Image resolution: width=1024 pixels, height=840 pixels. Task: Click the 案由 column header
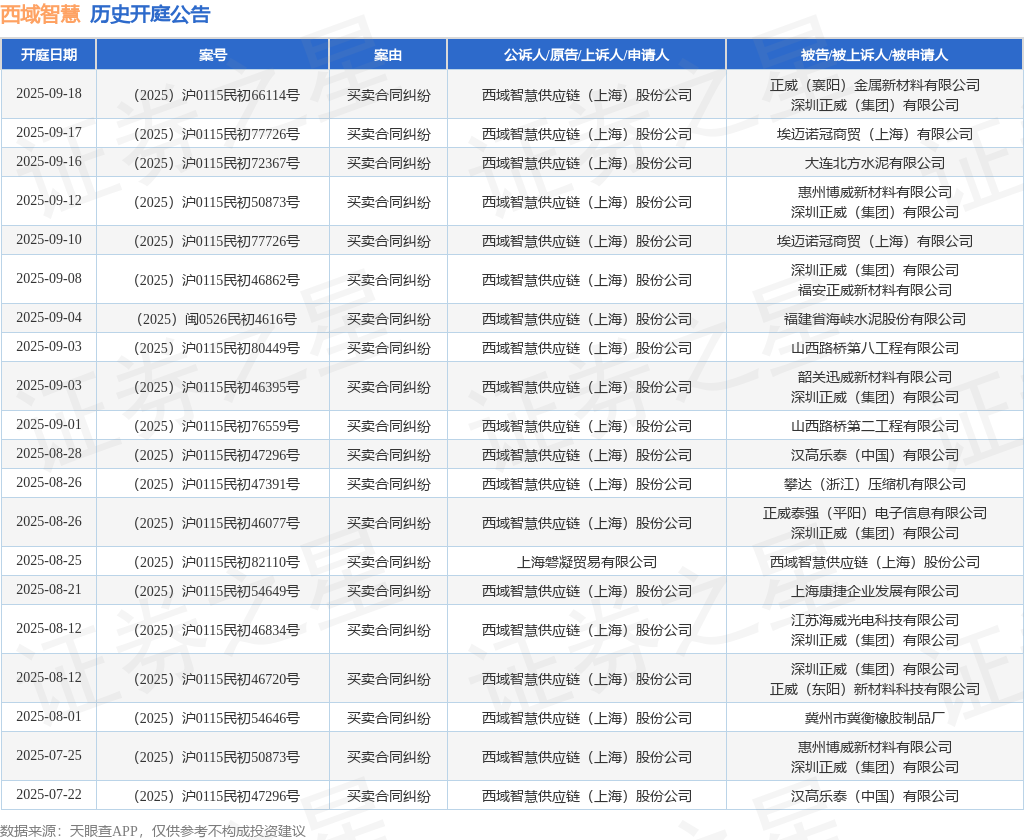(388, 55)
